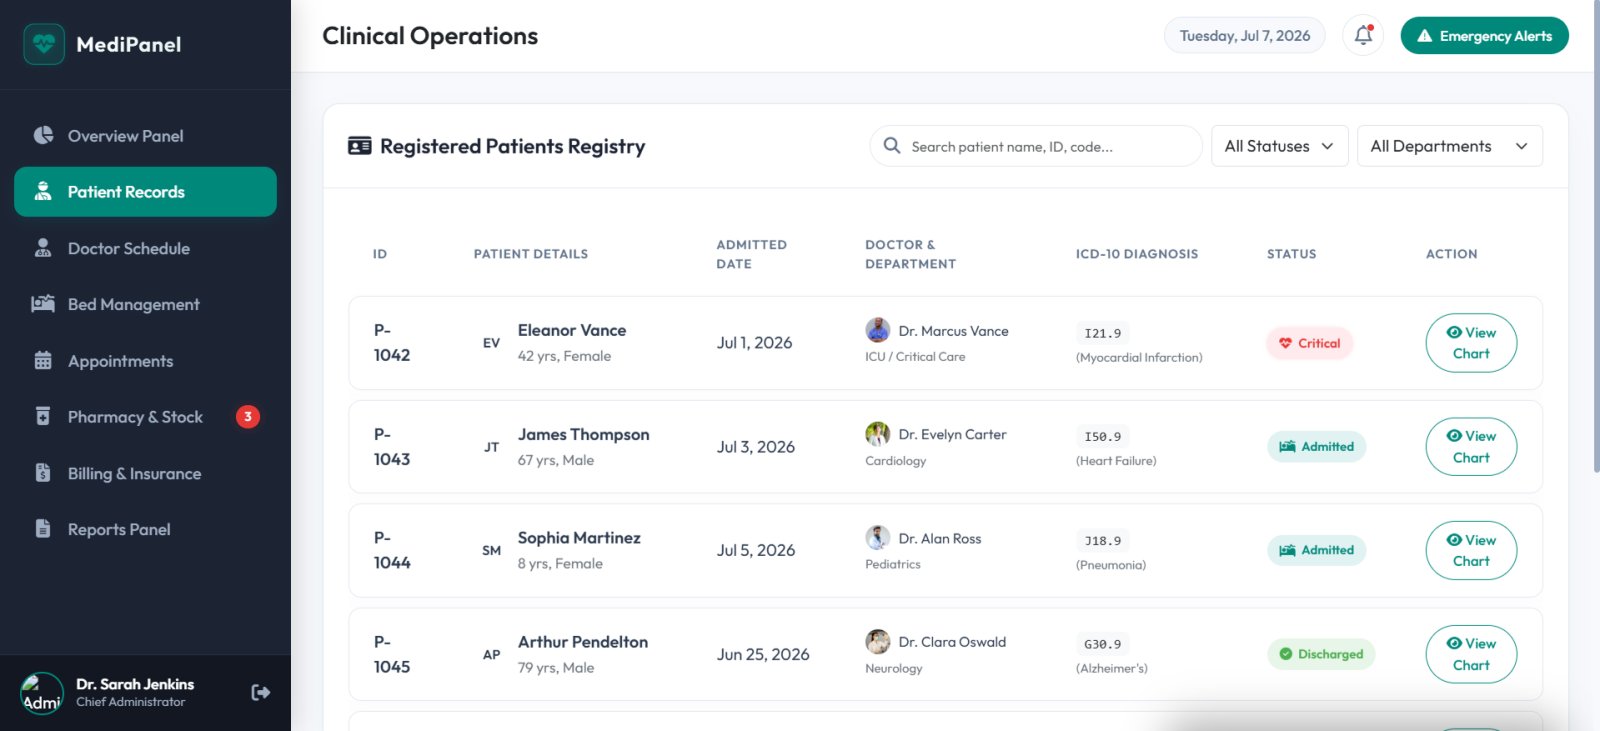The width and height of the screenshot is (1600, 731).
Task: Click the I21.9 diagnosis code
Action: coord(1103,333)
